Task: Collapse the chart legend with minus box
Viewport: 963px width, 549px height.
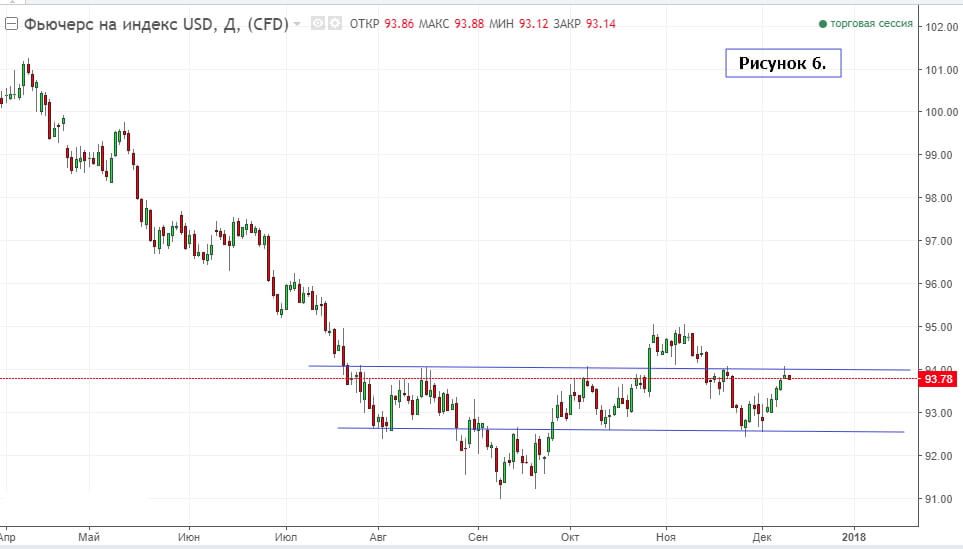Action: coord(11,23)
